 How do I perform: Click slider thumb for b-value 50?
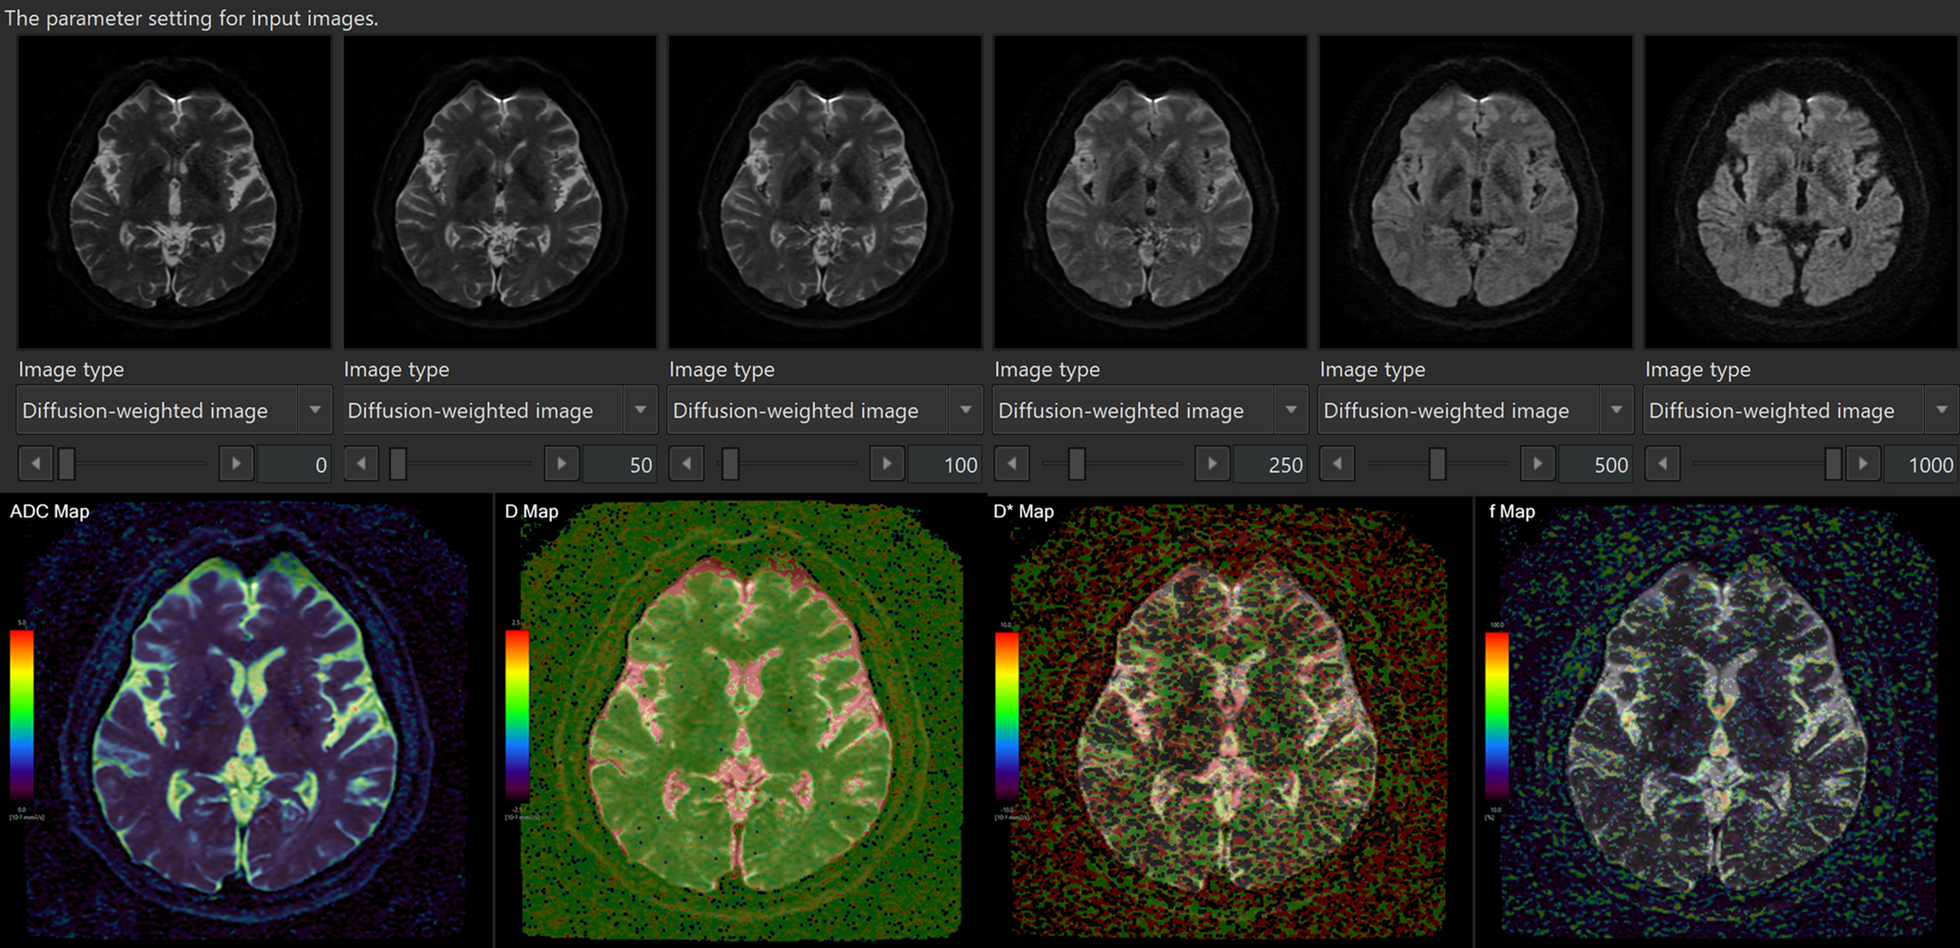[x=398, y=464]
